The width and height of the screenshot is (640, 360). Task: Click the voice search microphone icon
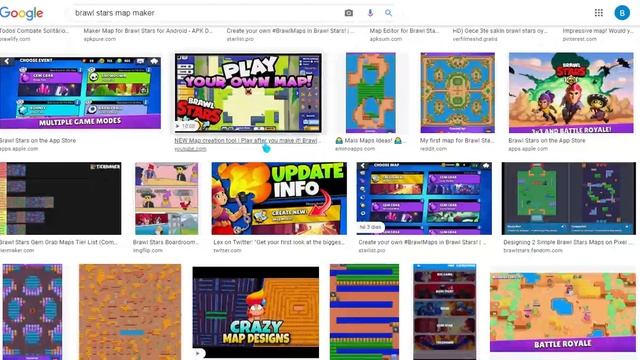[370, 13]
